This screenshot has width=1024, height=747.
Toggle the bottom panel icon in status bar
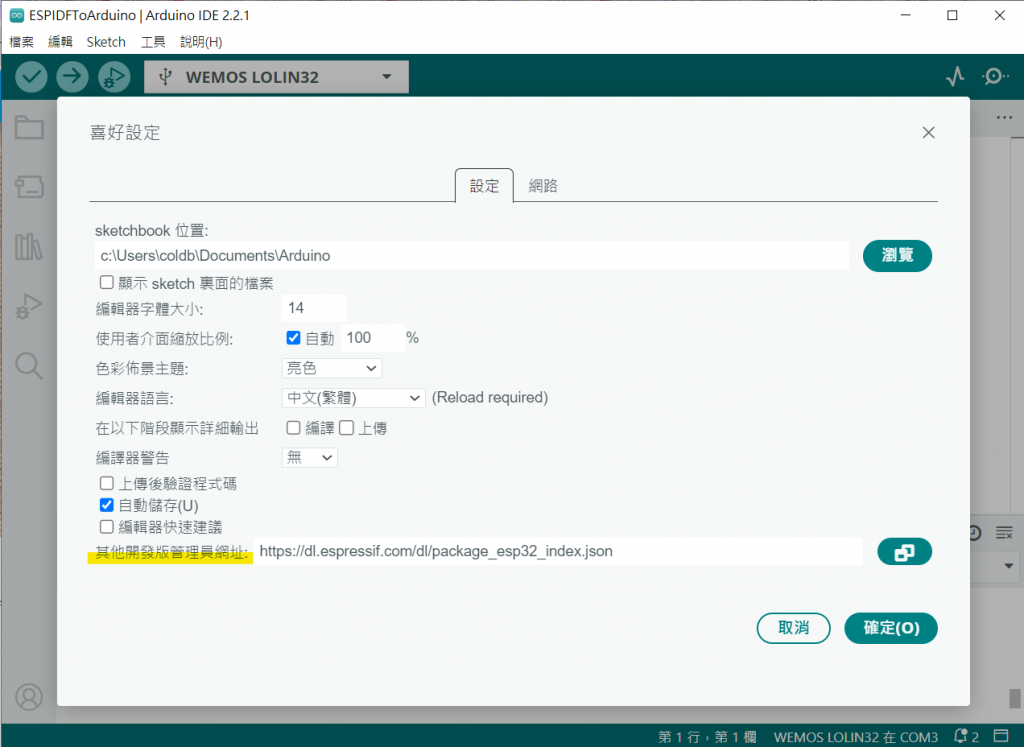coord(1001,737)
